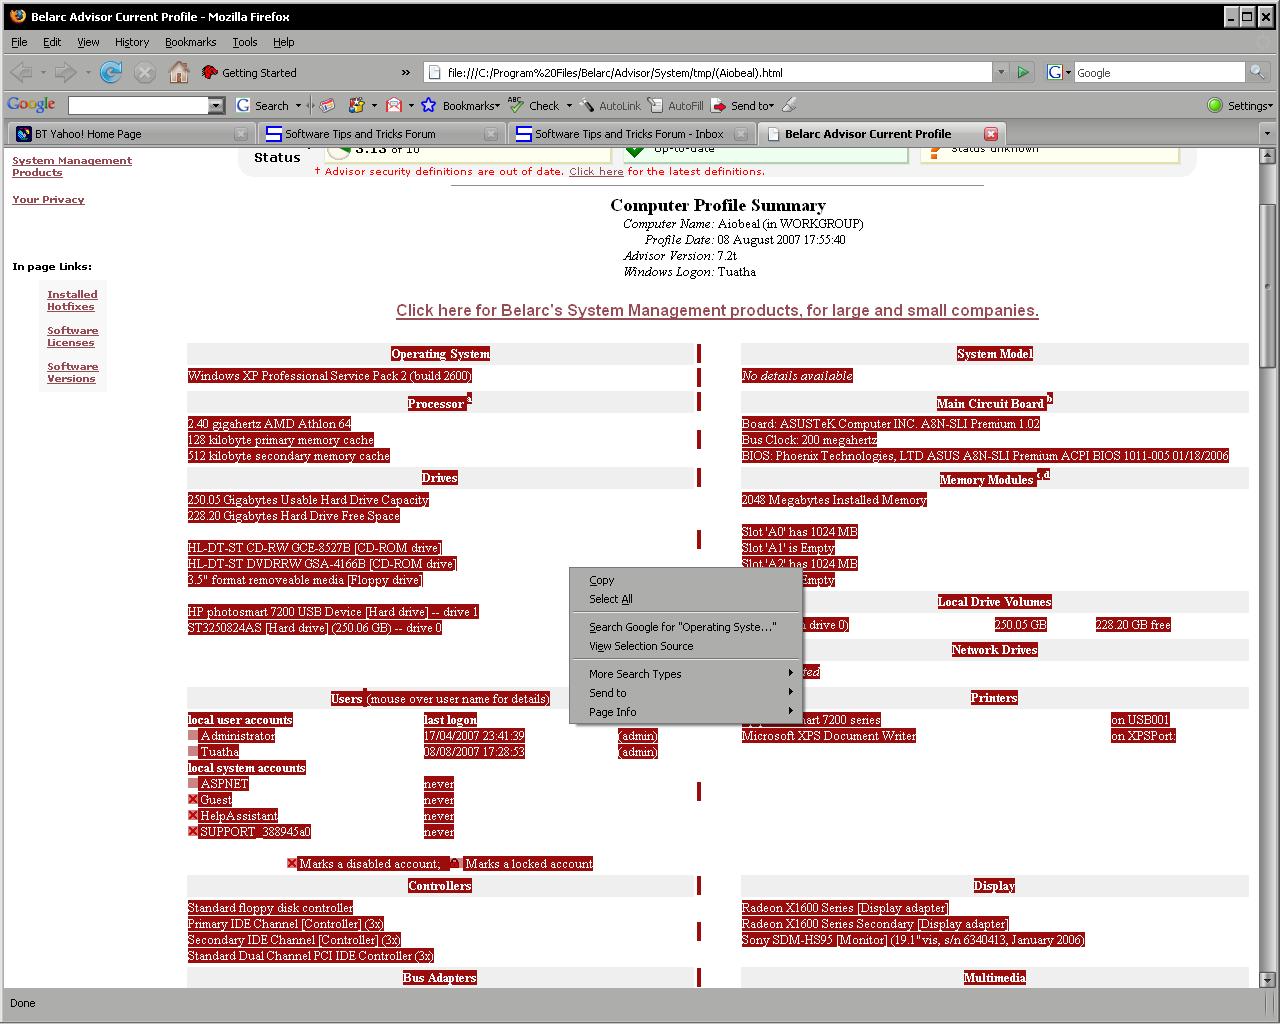
Task: Click the Google toolbar mail icon
Action: pos(393,105)
